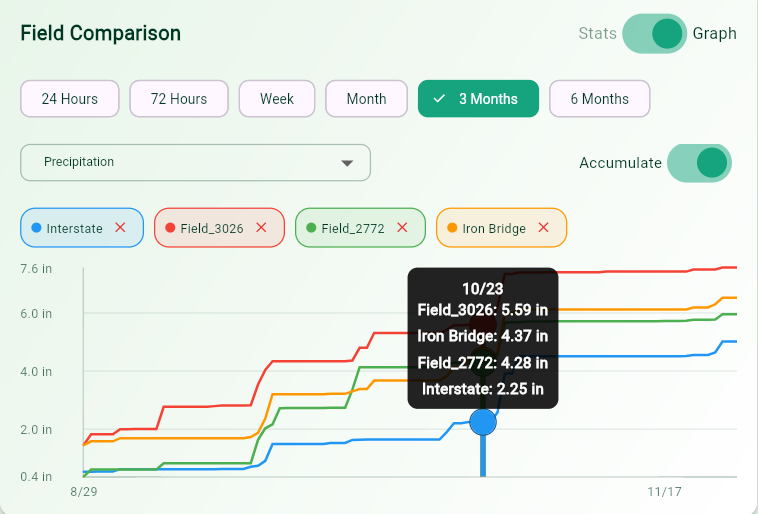The image size is (758, 514).
Task: Click the red dot on Field_3026 chip
Action: [170, 228]
